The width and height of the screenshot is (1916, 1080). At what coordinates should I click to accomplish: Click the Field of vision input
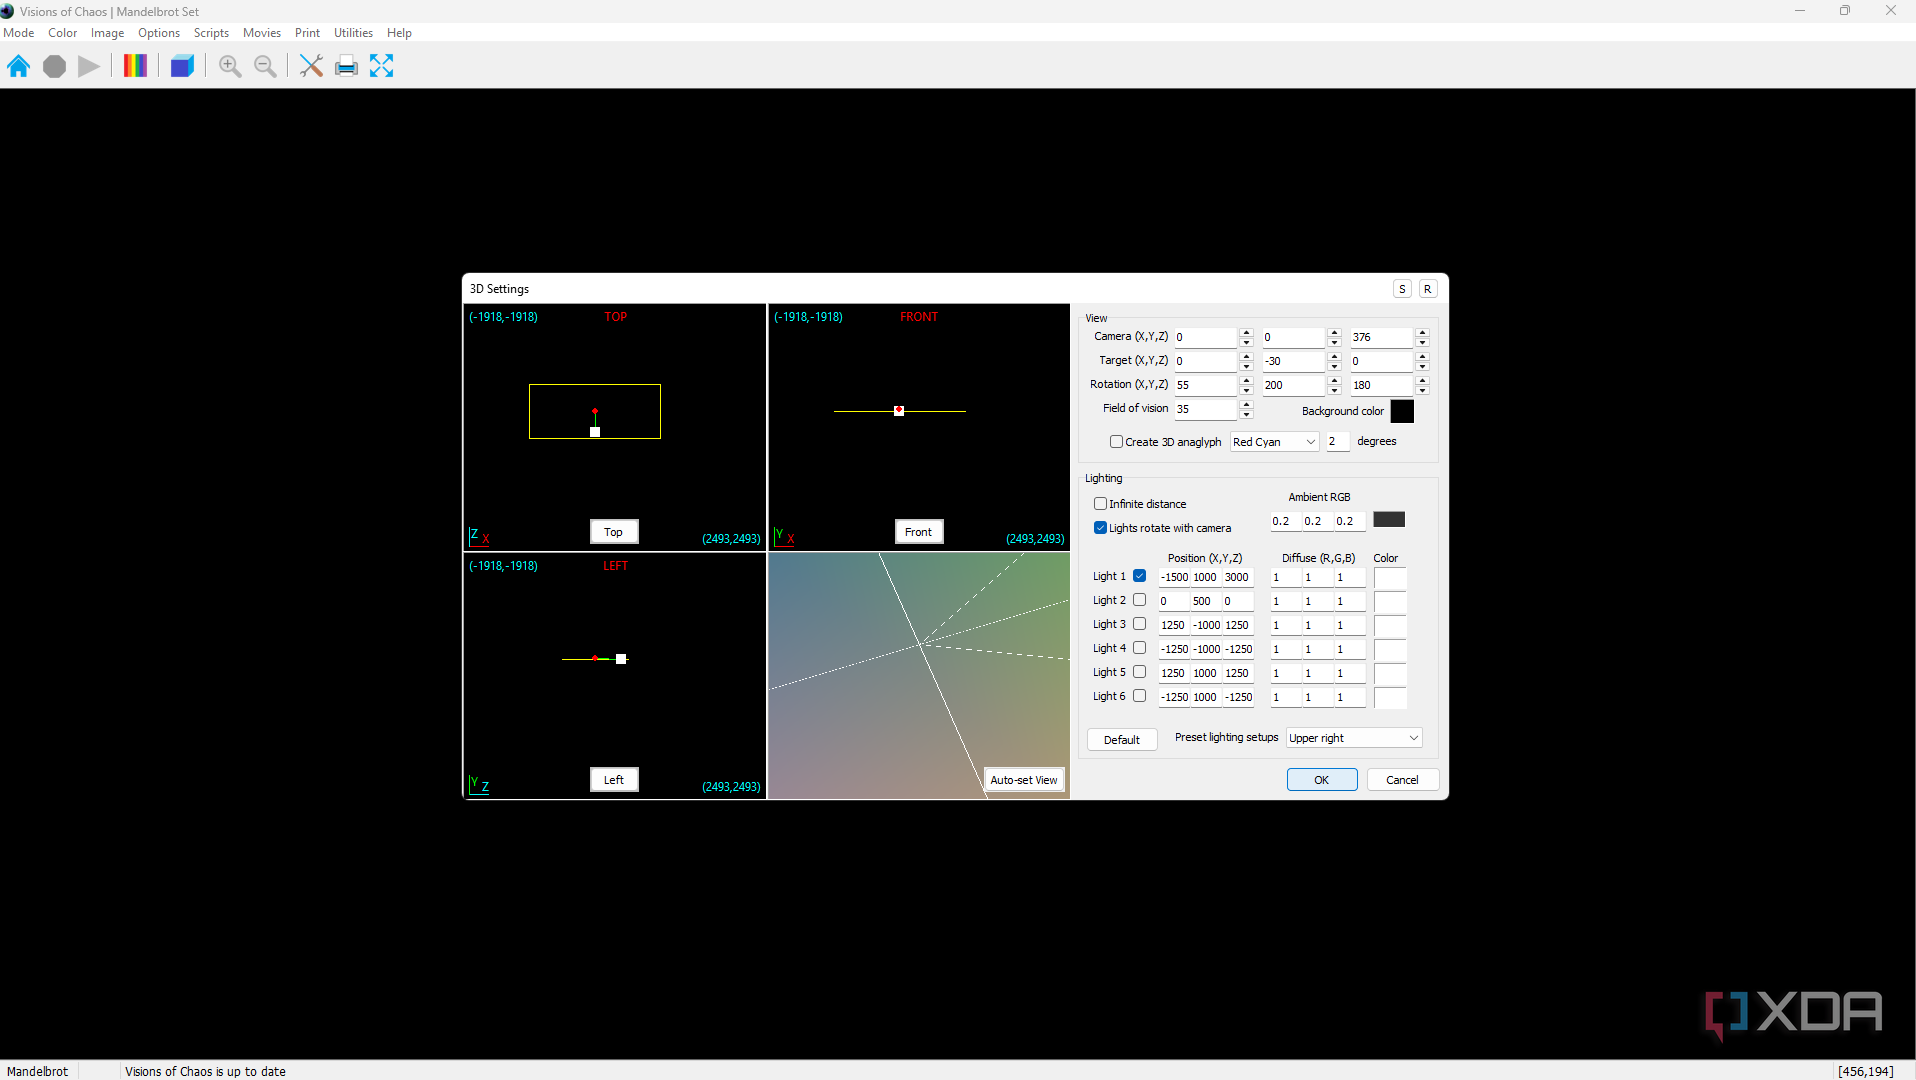(x=1206, y=409)
